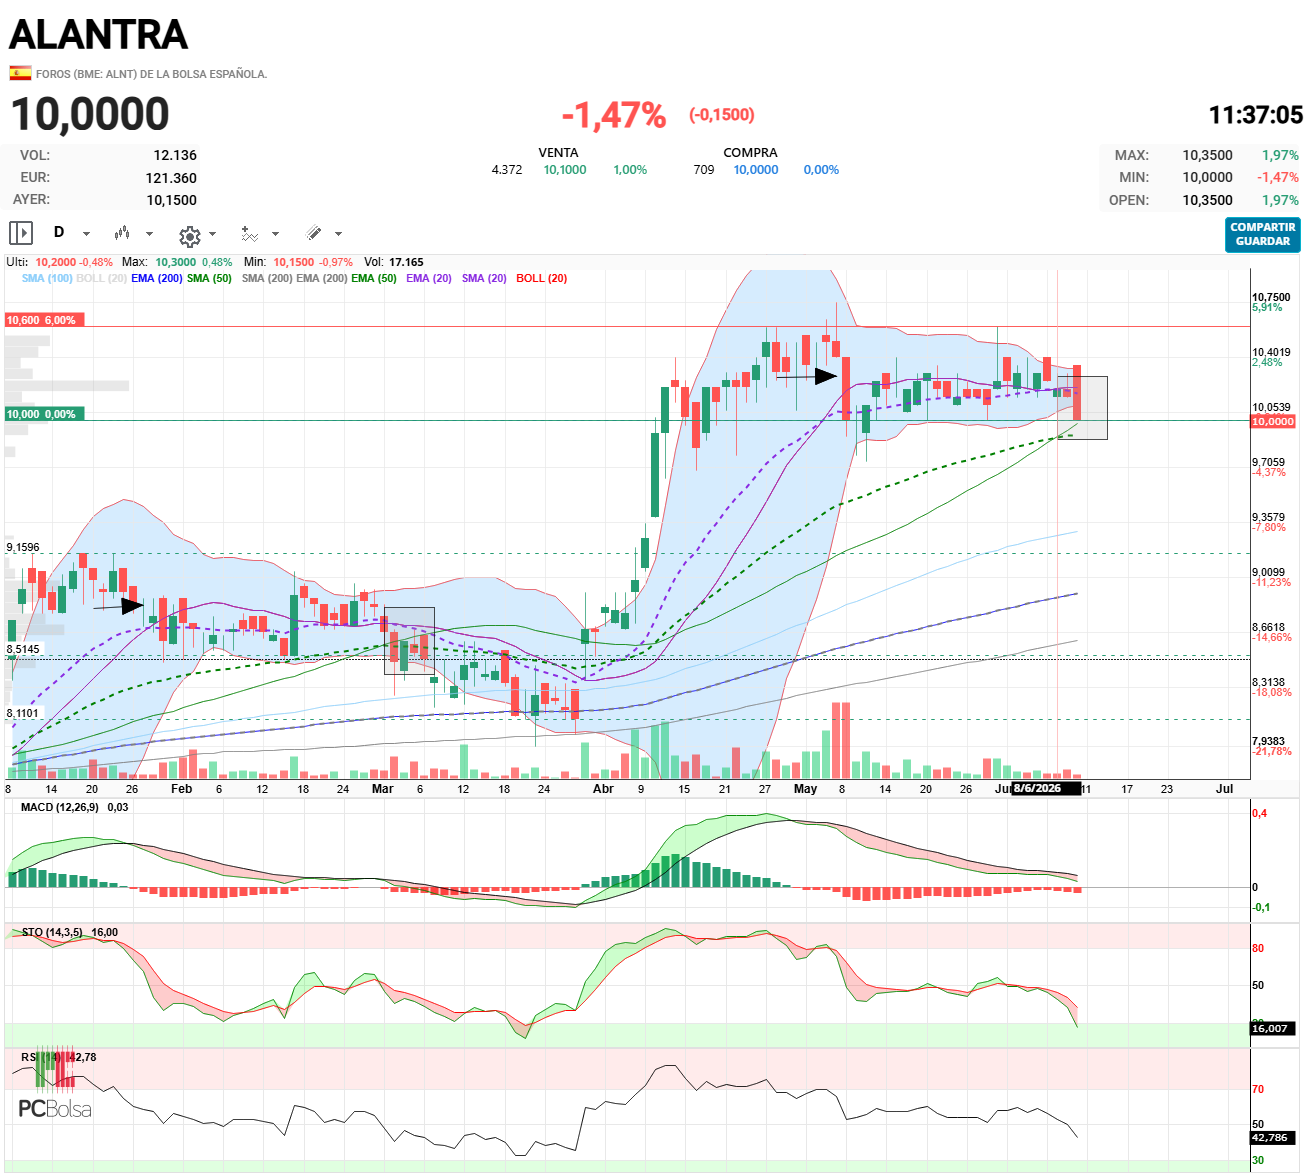Click the VOL value 12.136

[x=175, y=155]
